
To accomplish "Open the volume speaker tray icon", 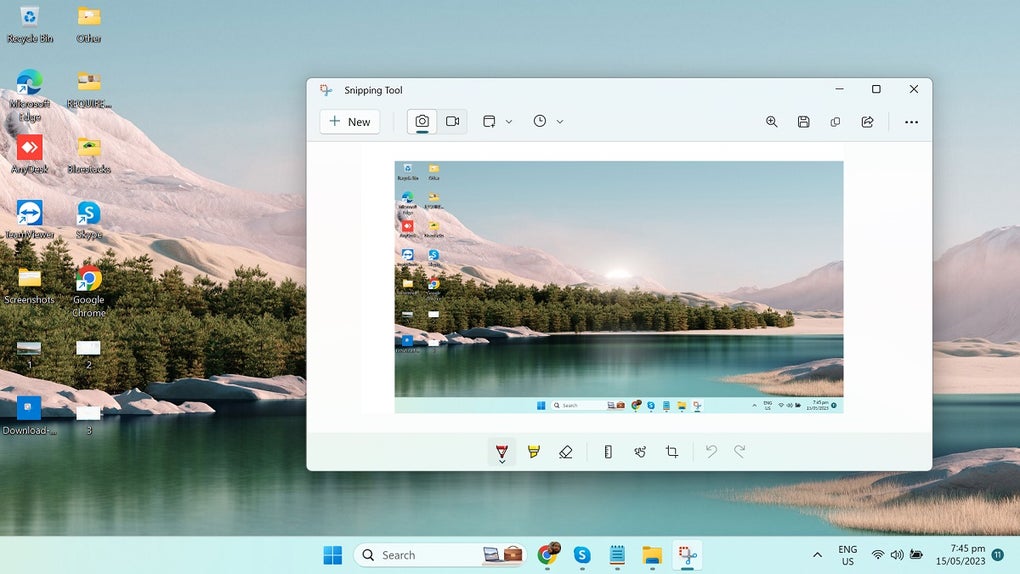I will 897,555.
